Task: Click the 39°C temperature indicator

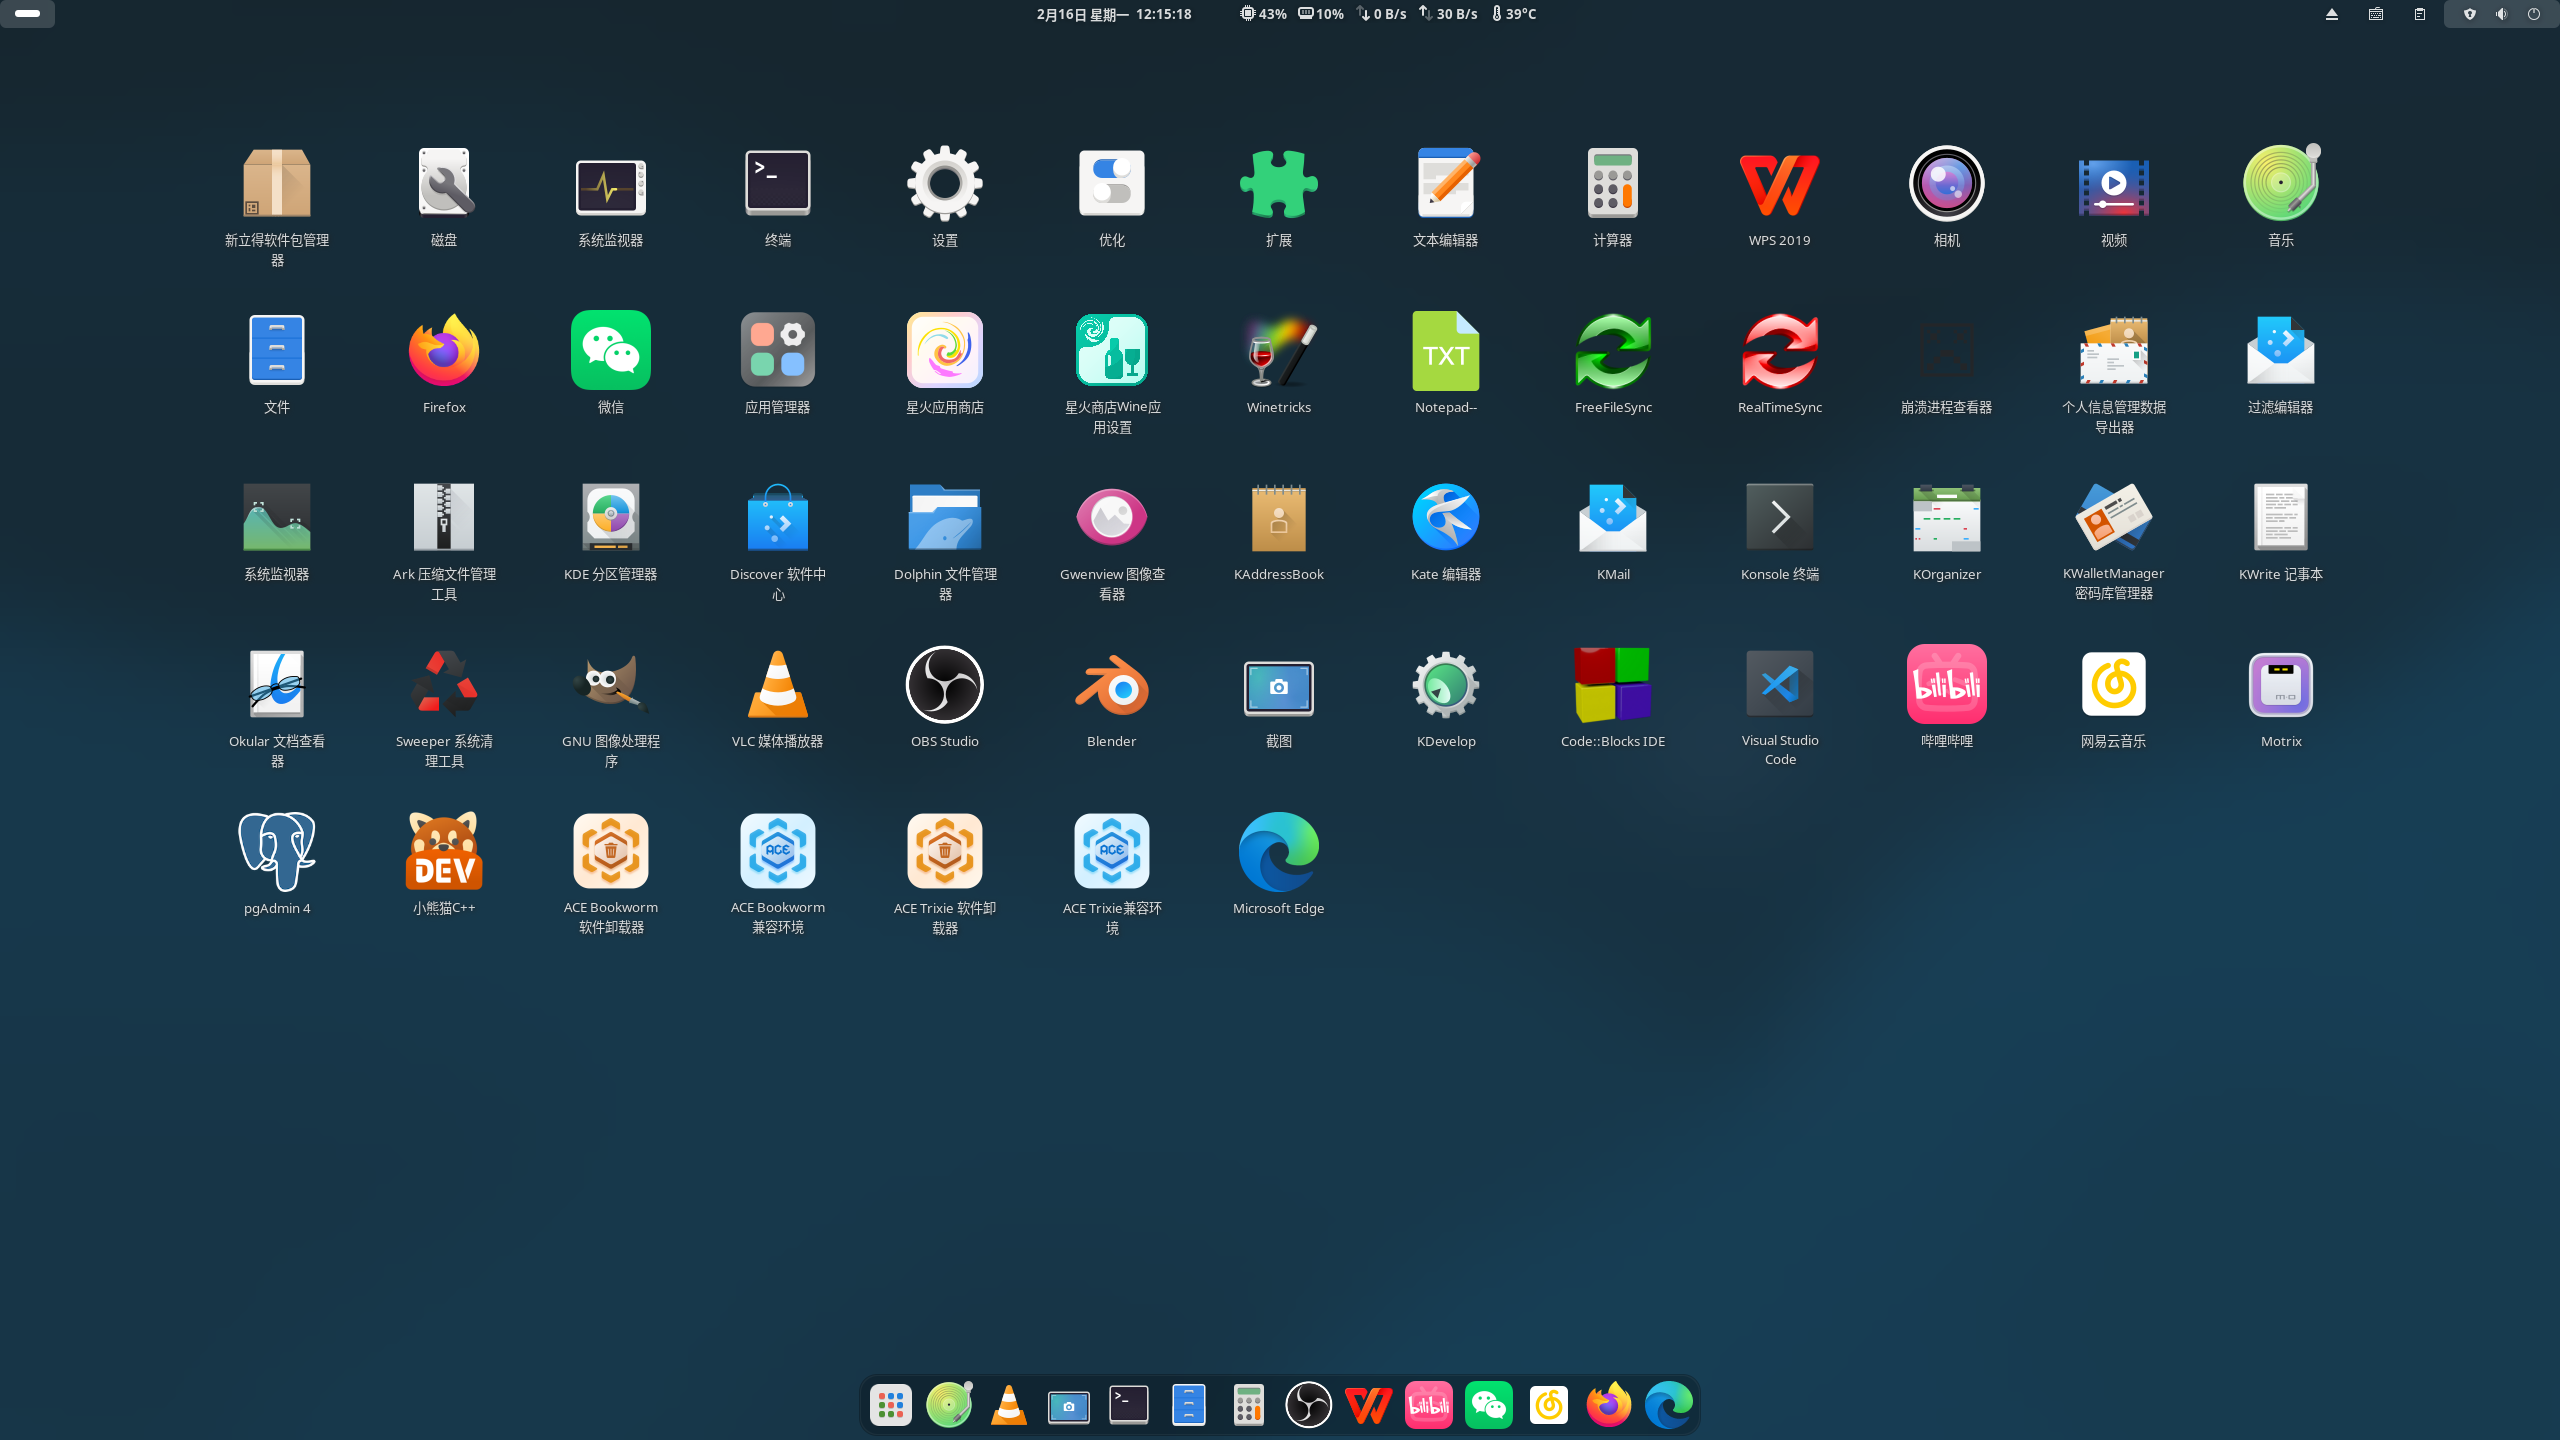Action: tap(1513, 14)
